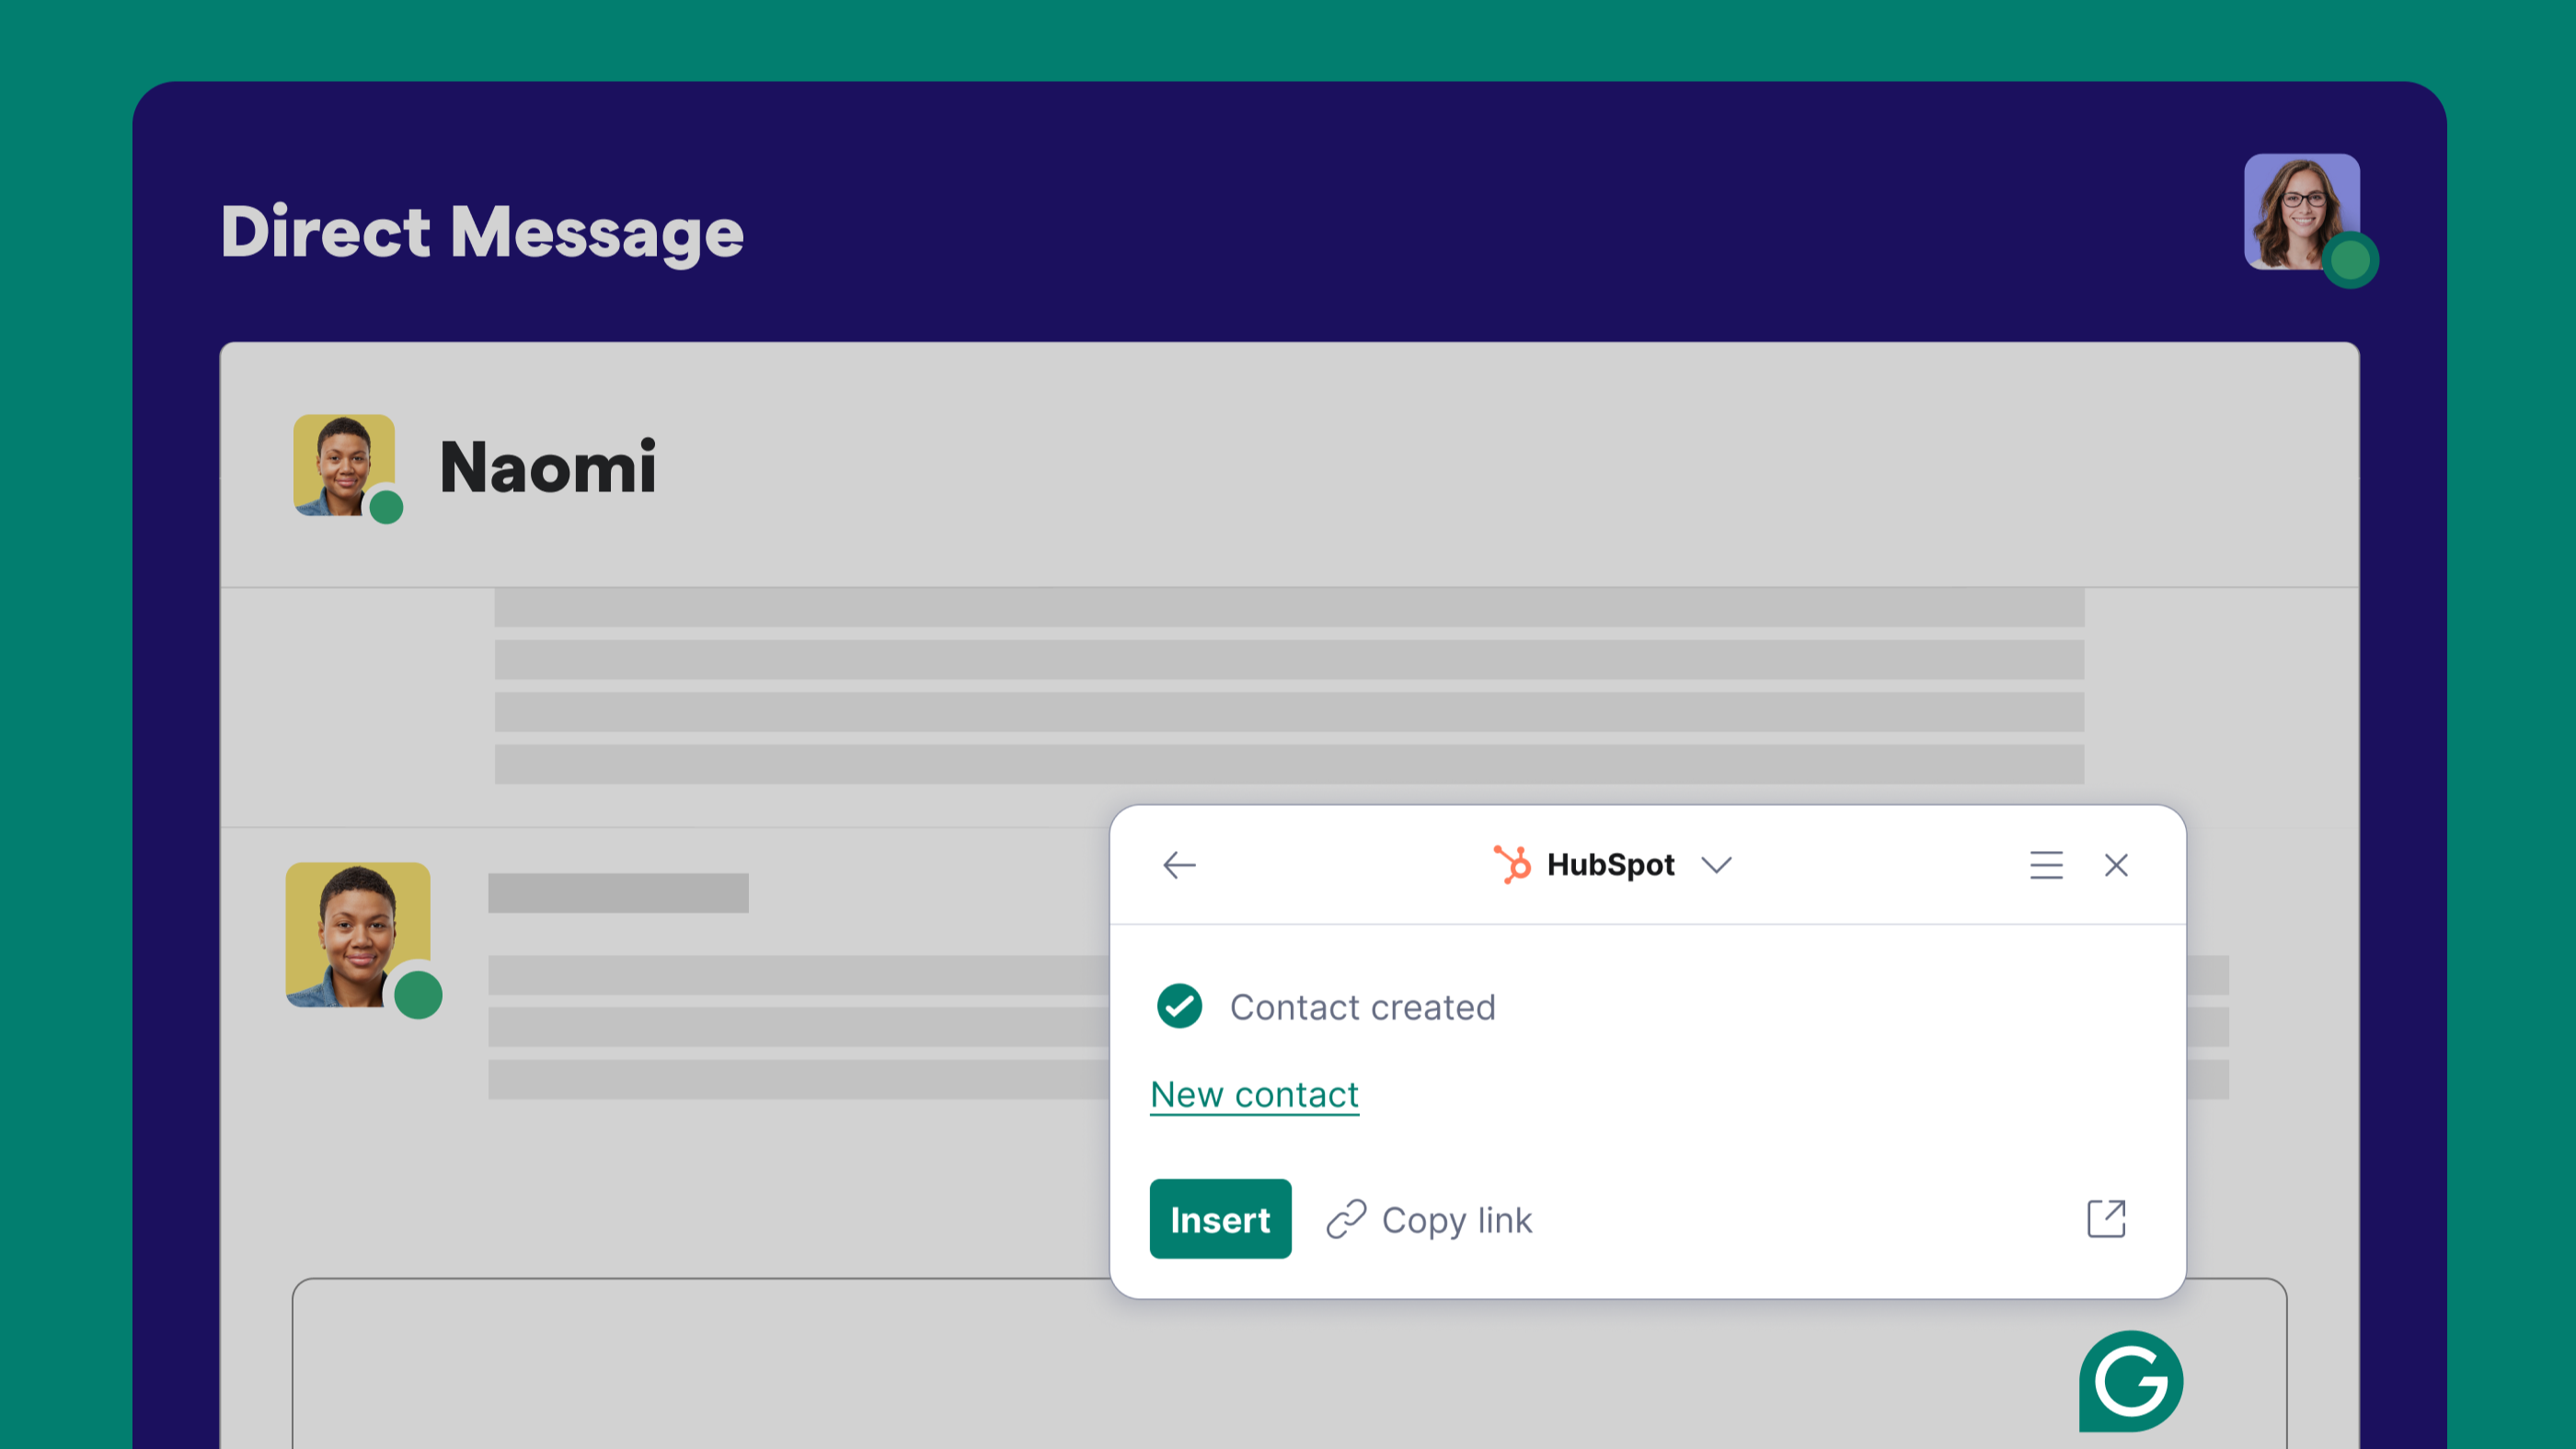Expand the HubSpot app dropdown chevron

pos(1716,865)
